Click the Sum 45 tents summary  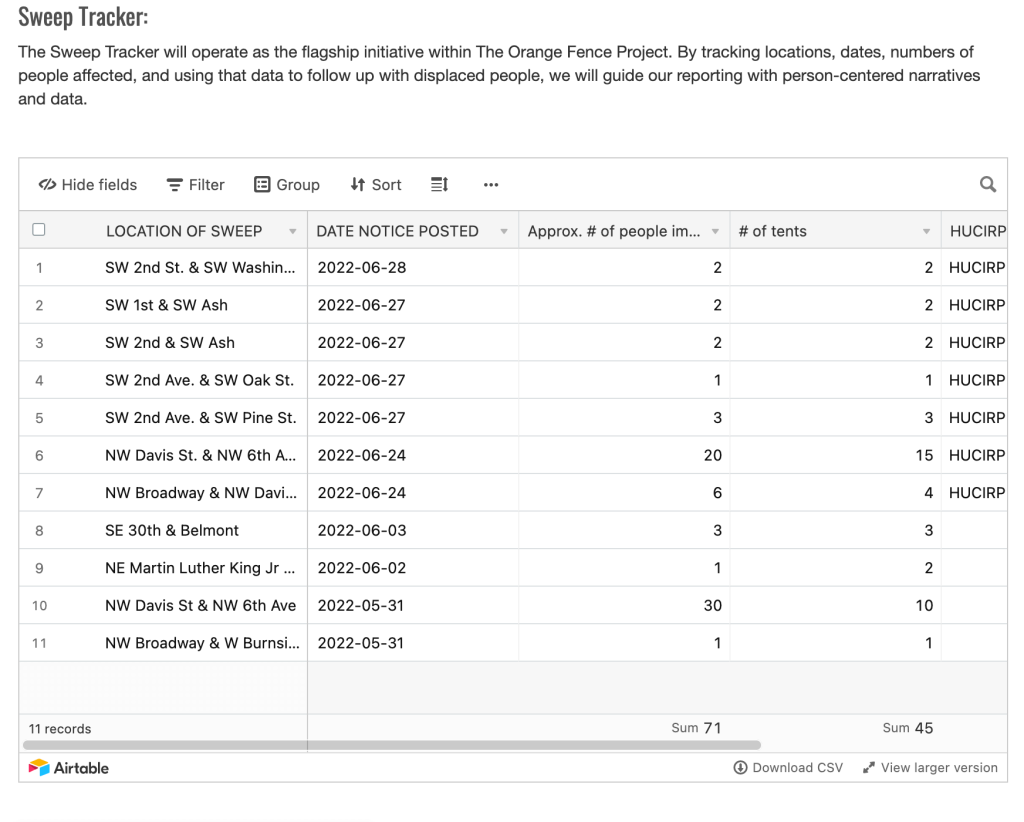point(908,728)
